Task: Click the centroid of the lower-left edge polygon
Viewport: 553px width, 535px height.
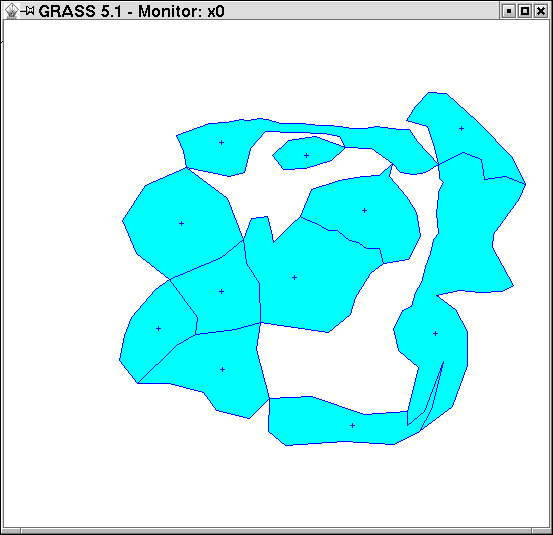Action: point(158,328)
